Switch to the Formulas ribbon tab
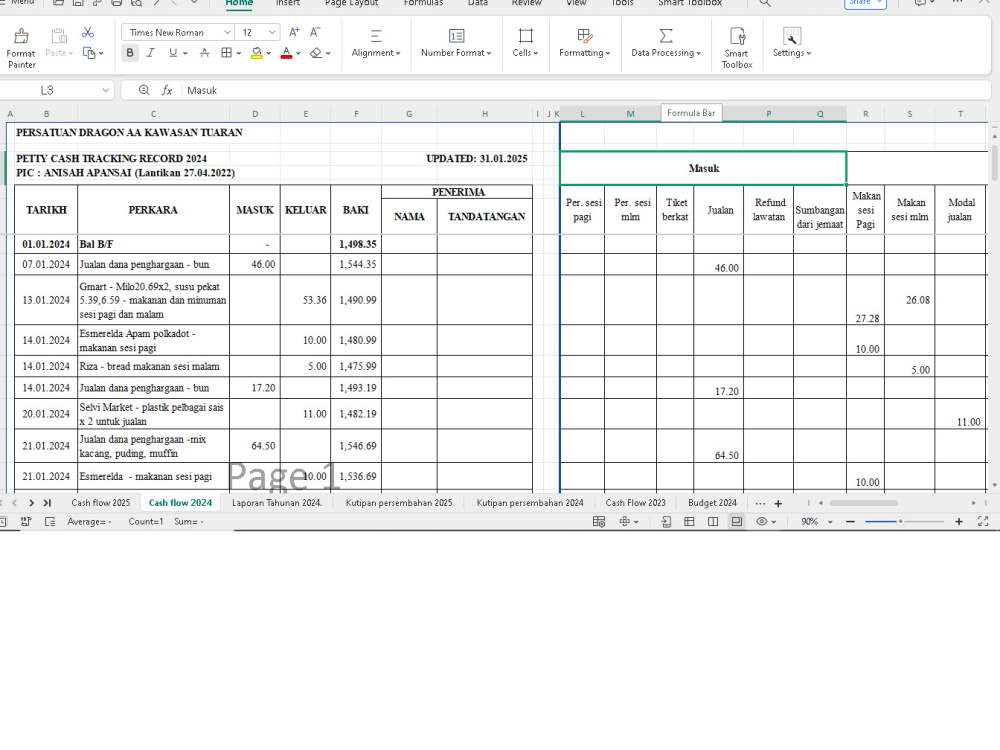This screenshot has width=1000, height=750. click(x=423, y=3)
